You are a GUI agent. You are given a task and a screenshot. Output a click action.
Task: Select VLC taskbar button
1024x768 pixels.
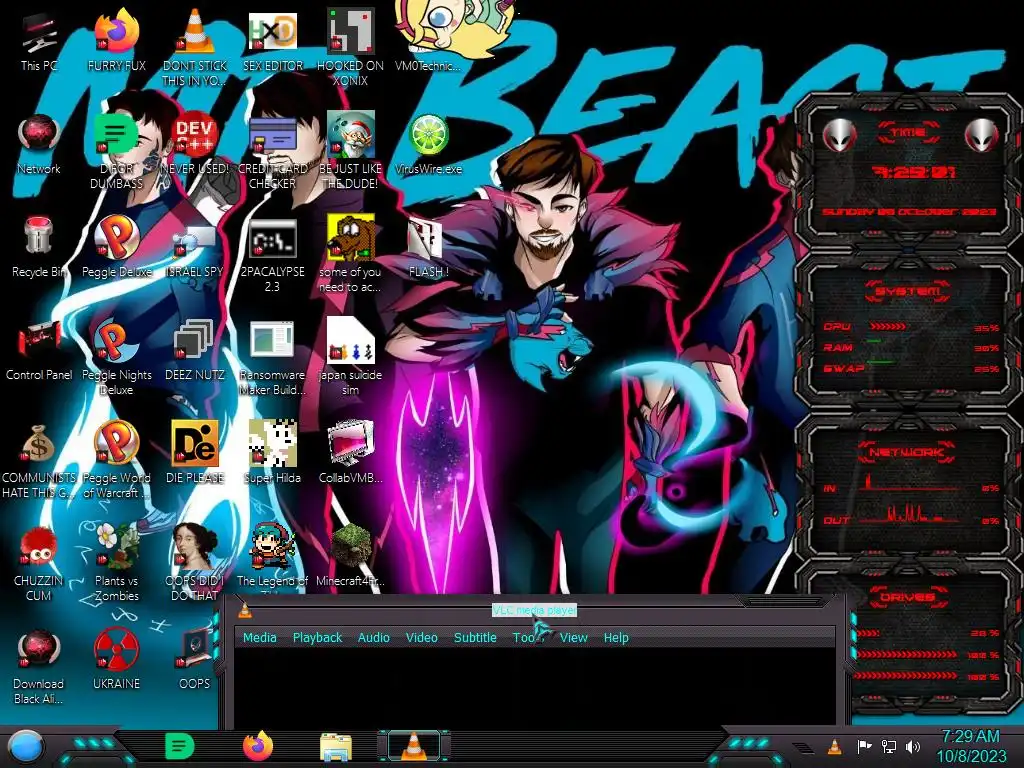click(413, 746)
